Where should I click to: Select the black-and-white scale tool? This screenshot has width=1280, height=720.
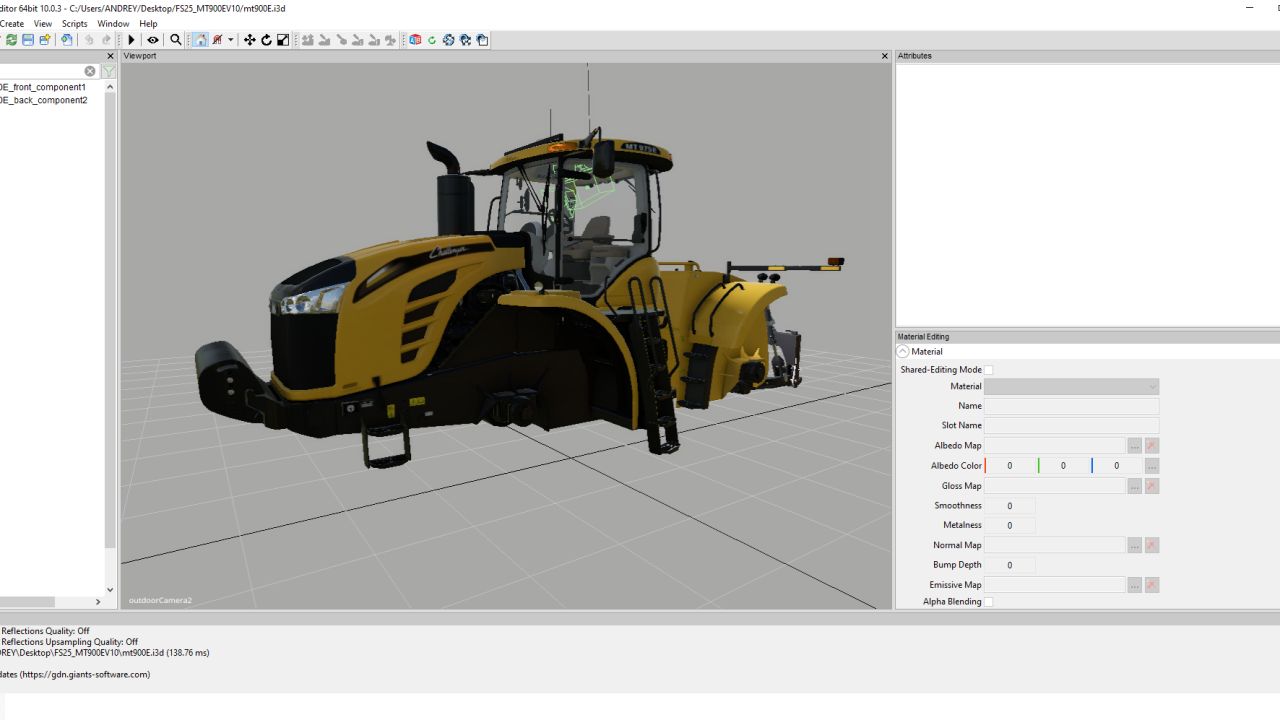283,40
